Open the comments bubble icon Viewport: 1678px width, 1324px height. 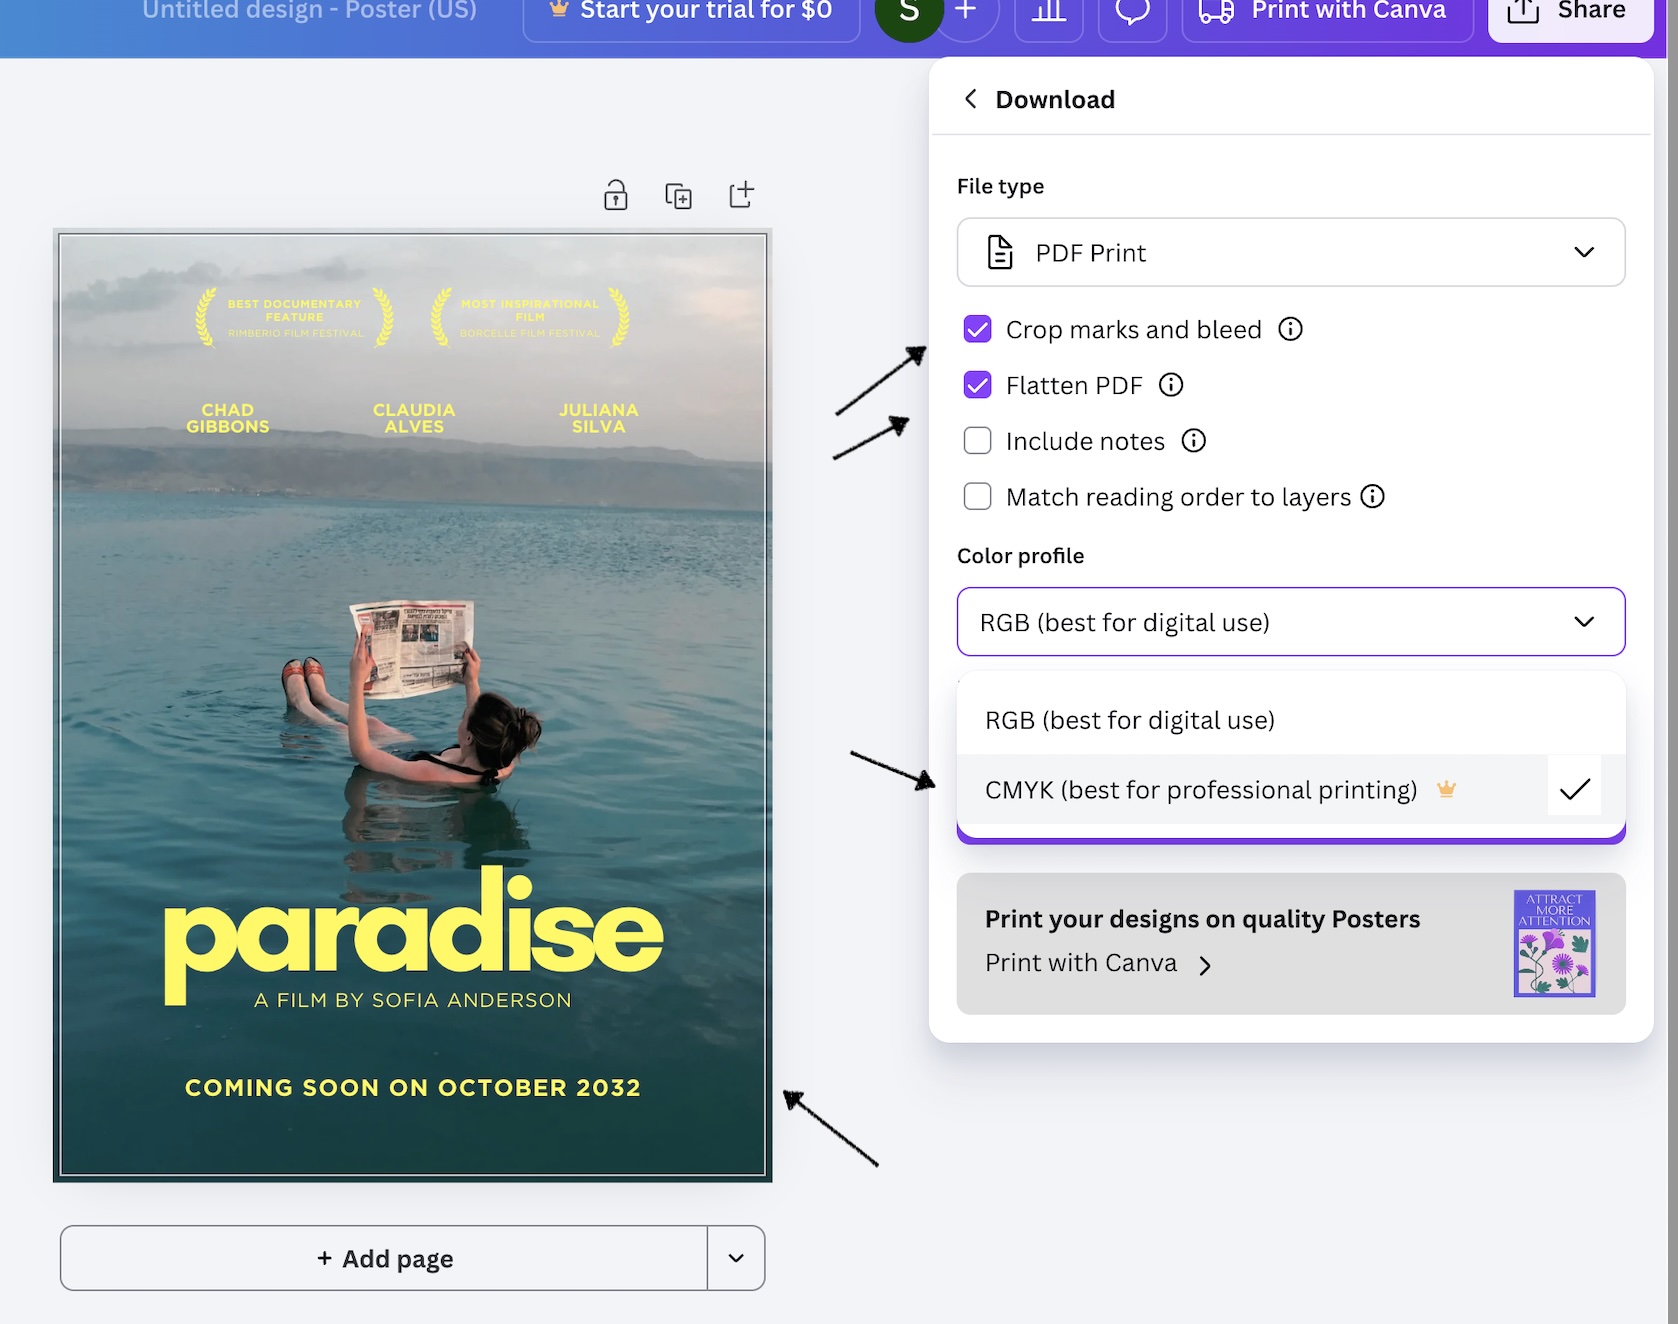(1131, 13)
